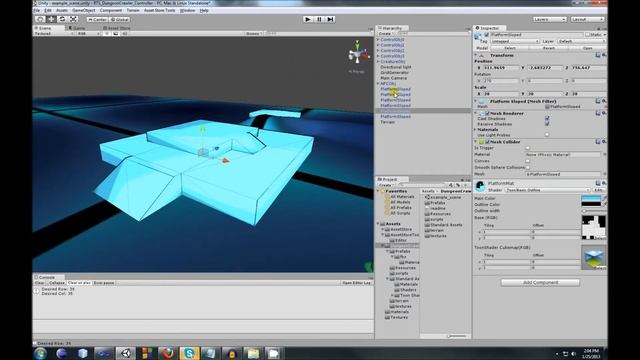Screen dimensions: 640x360
Task: Toggle the game object active checkbox
Action: tap(487, 35)
